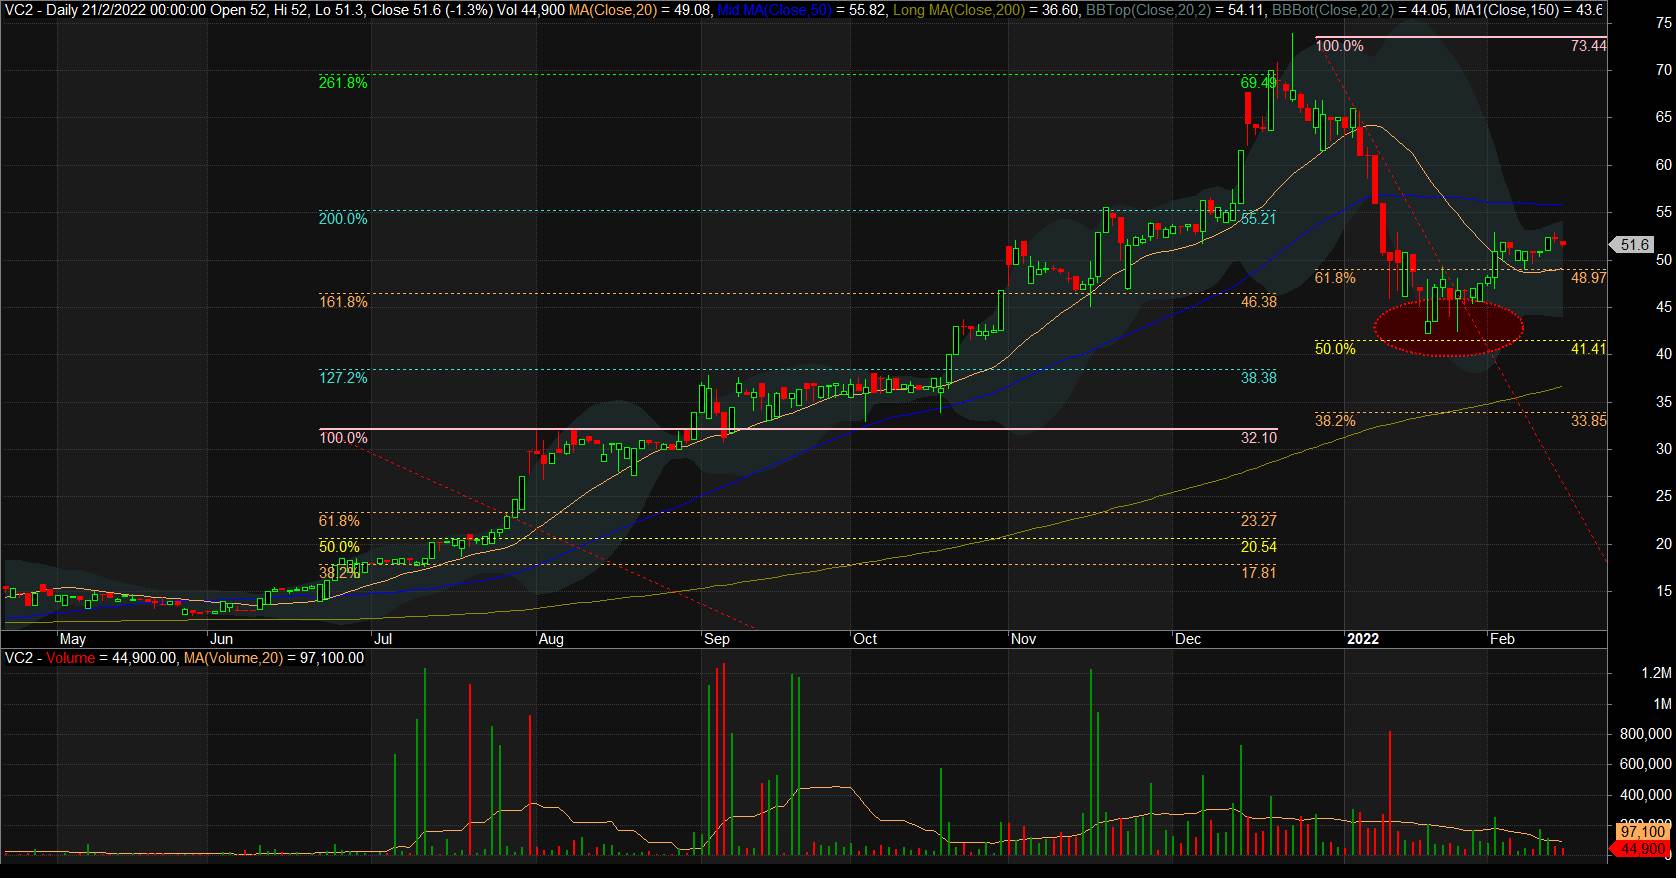This screenshot has width=1676, height=878.
Task: Select the "Oct" label on the time axis
Action: 865,639
